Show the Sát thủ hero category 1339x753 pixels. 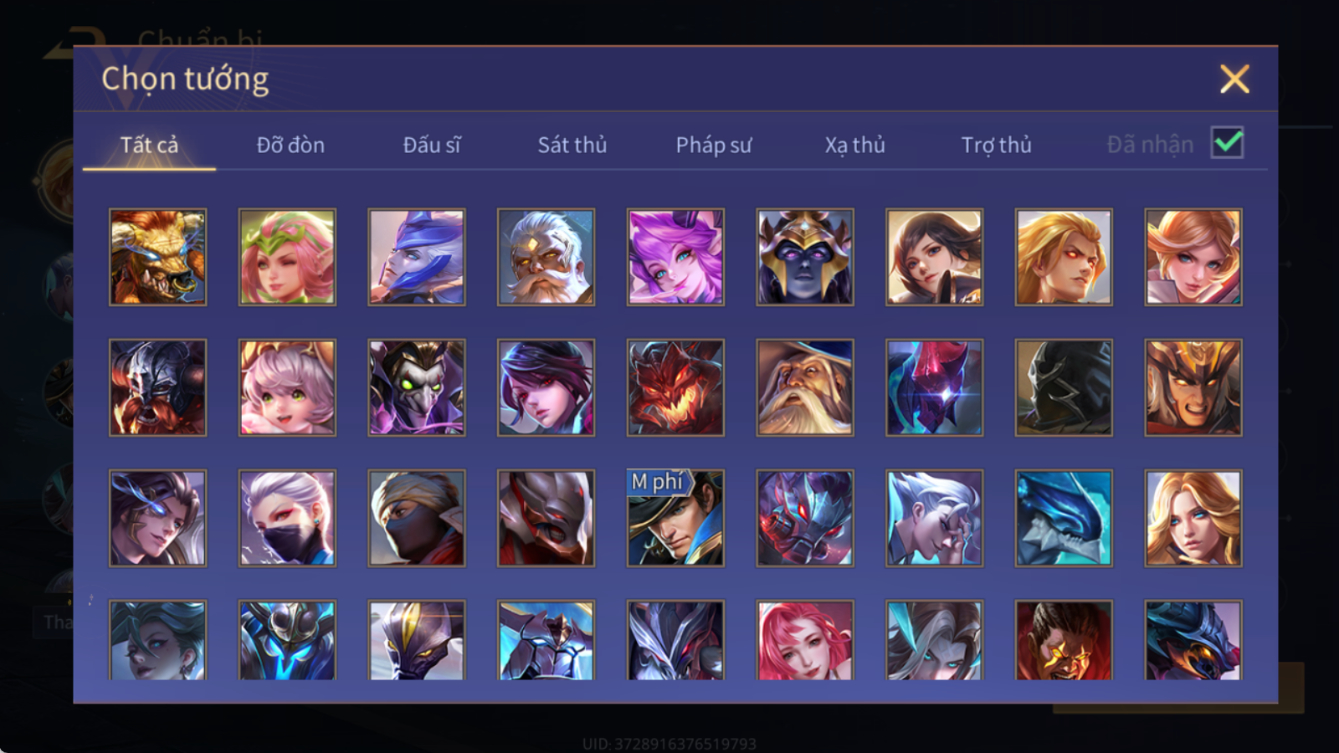tap(572, 145)
